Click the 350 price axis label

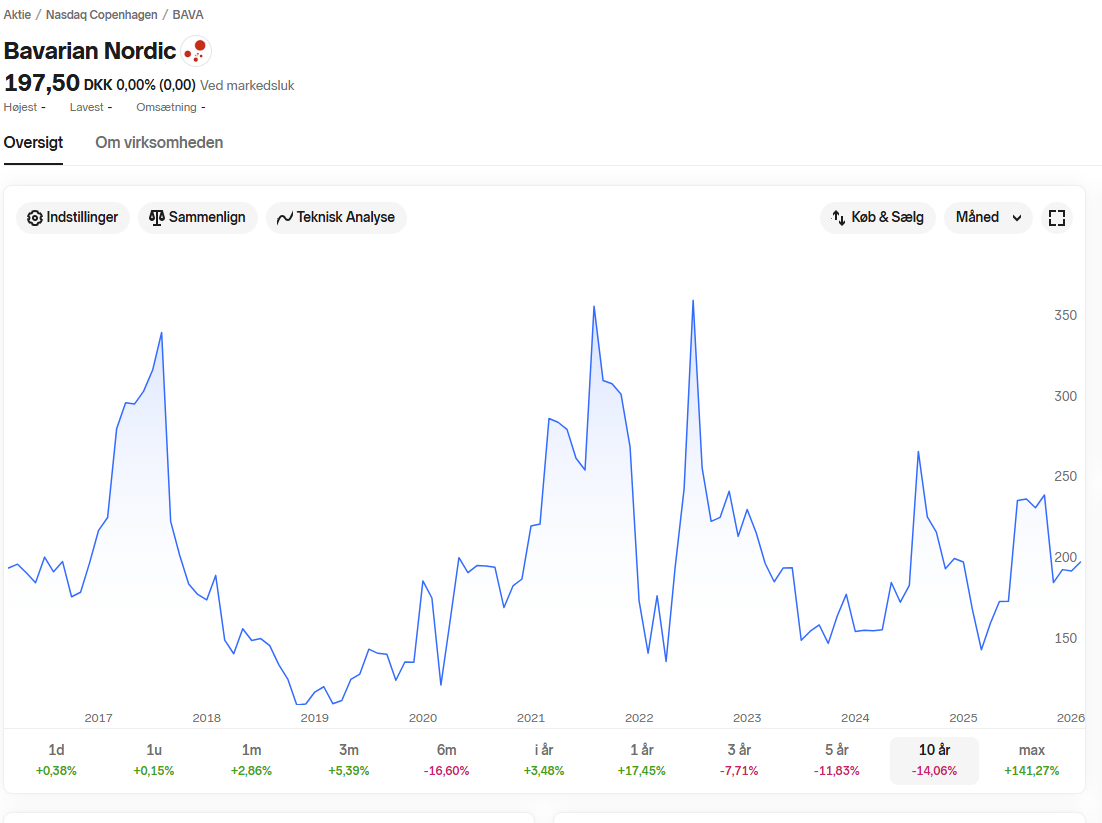[1065, 316]
